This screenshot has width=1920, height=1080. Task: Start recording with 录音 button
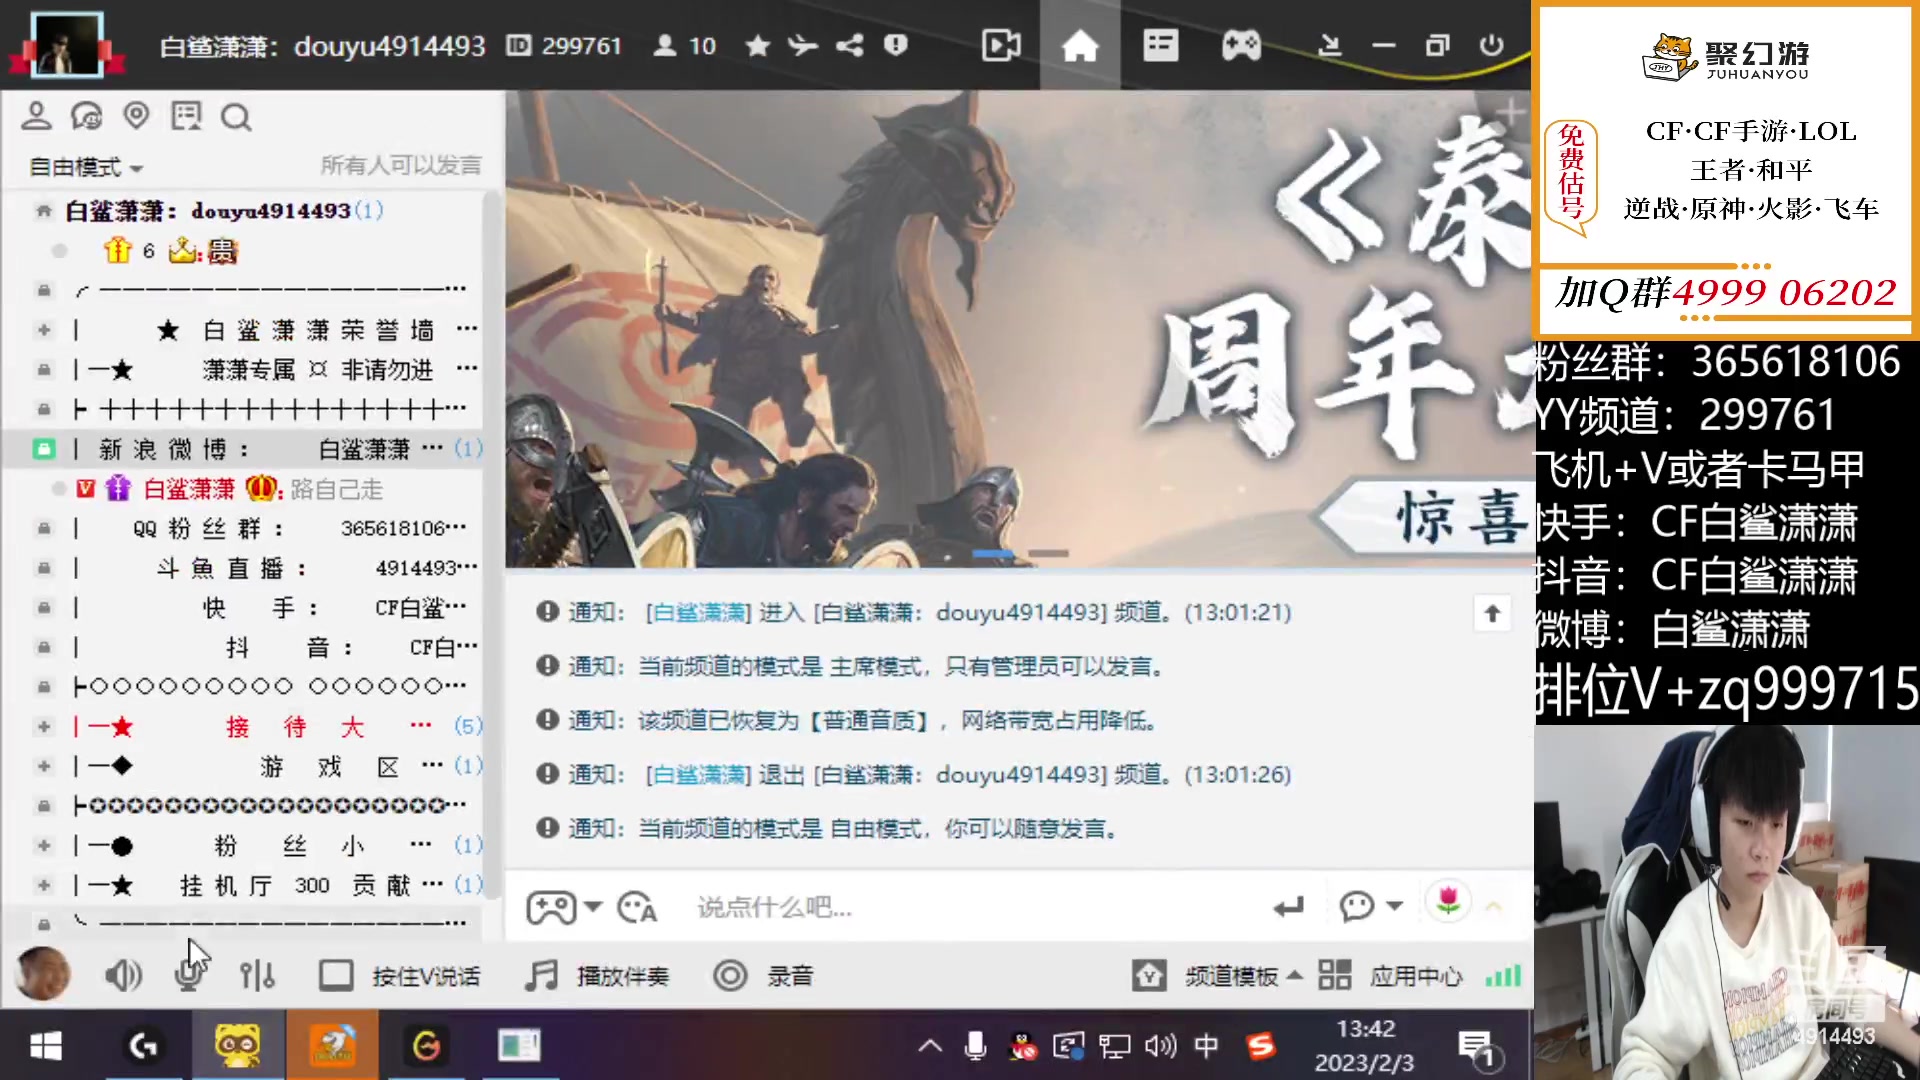coord(763,975)
